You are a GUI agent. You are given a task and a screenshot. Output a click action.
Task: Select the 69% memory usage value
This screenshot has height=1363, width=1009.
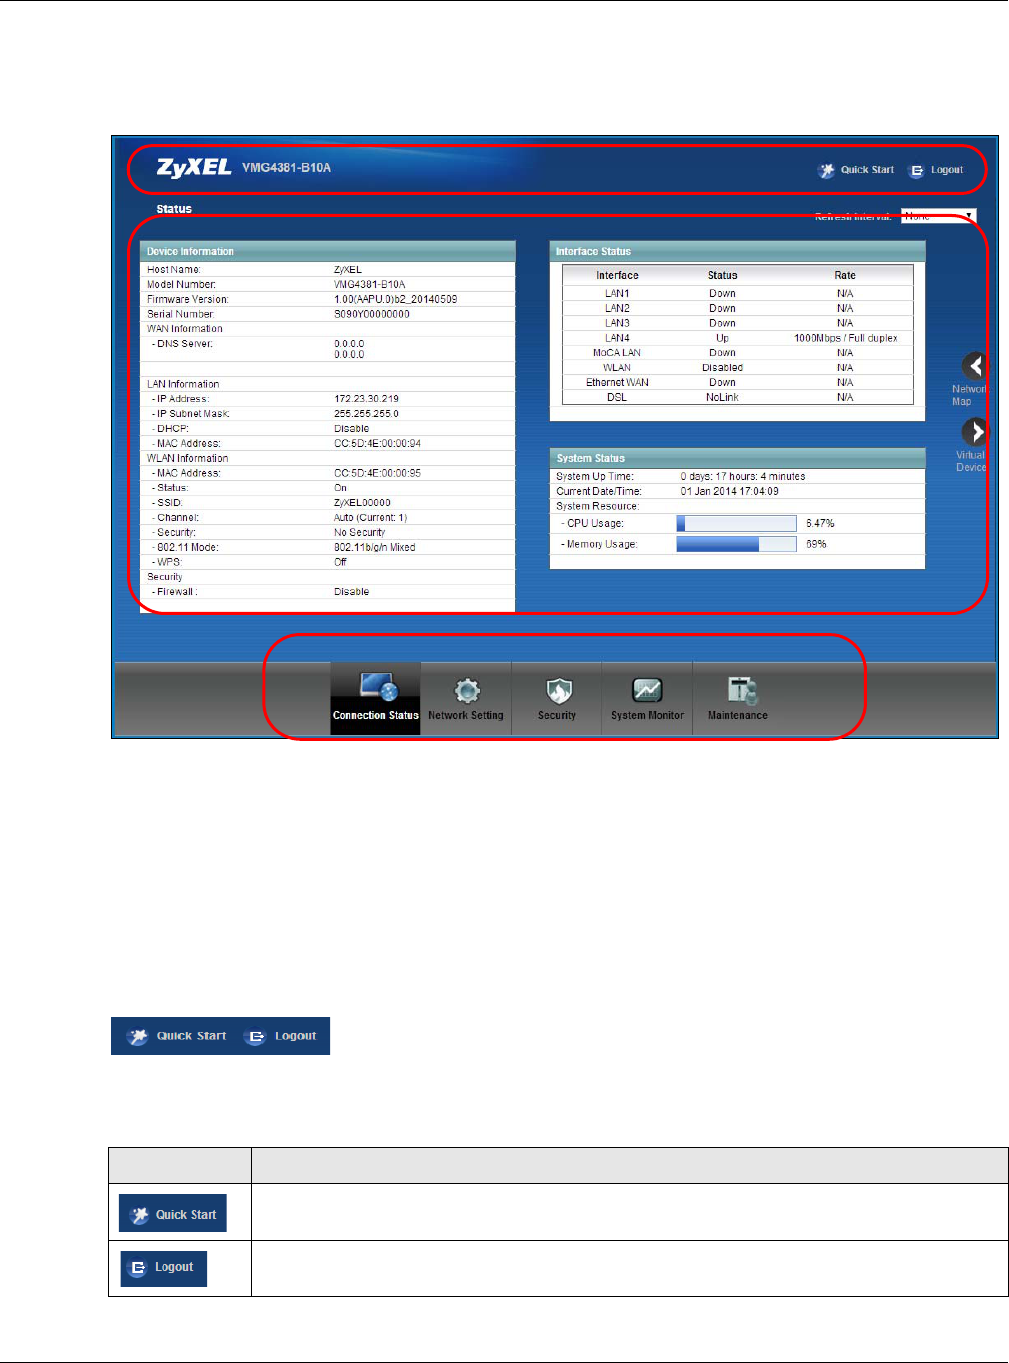(x=816, y=544)
